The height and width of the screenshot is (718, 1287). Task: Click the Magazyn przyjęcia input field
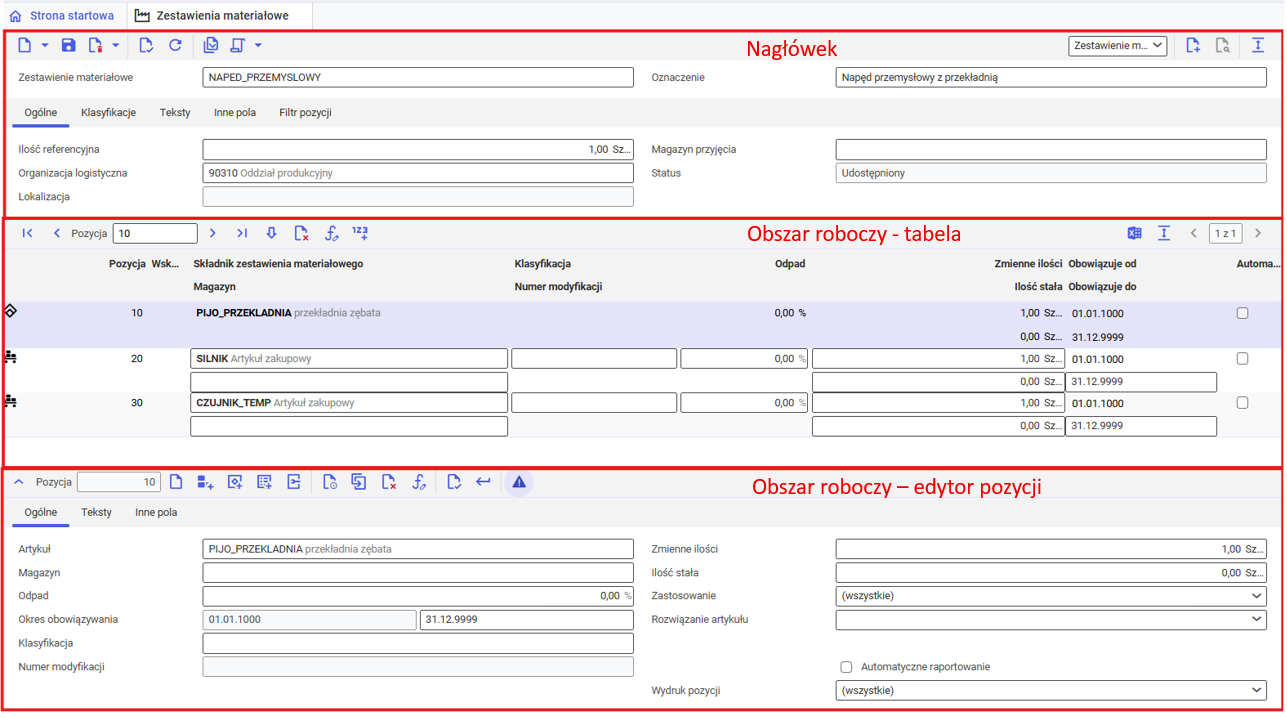click(x=1050, y=150)
